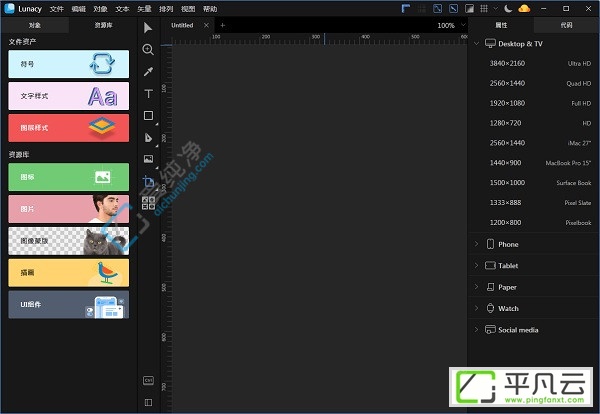Switch to the 对象 panel tab
The image size is (600, 414).
(x=34, y=25)
